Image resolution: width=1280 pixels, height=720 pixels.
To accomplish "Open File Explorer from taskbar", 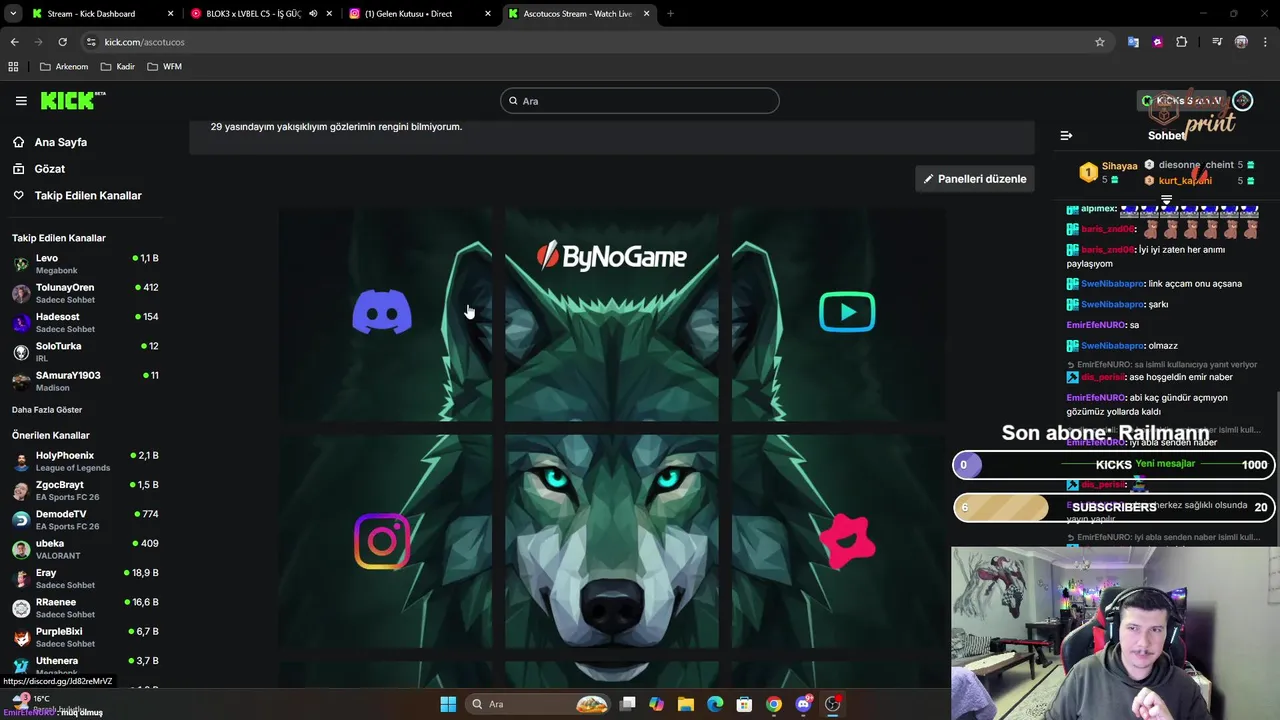I will point(686,704).
